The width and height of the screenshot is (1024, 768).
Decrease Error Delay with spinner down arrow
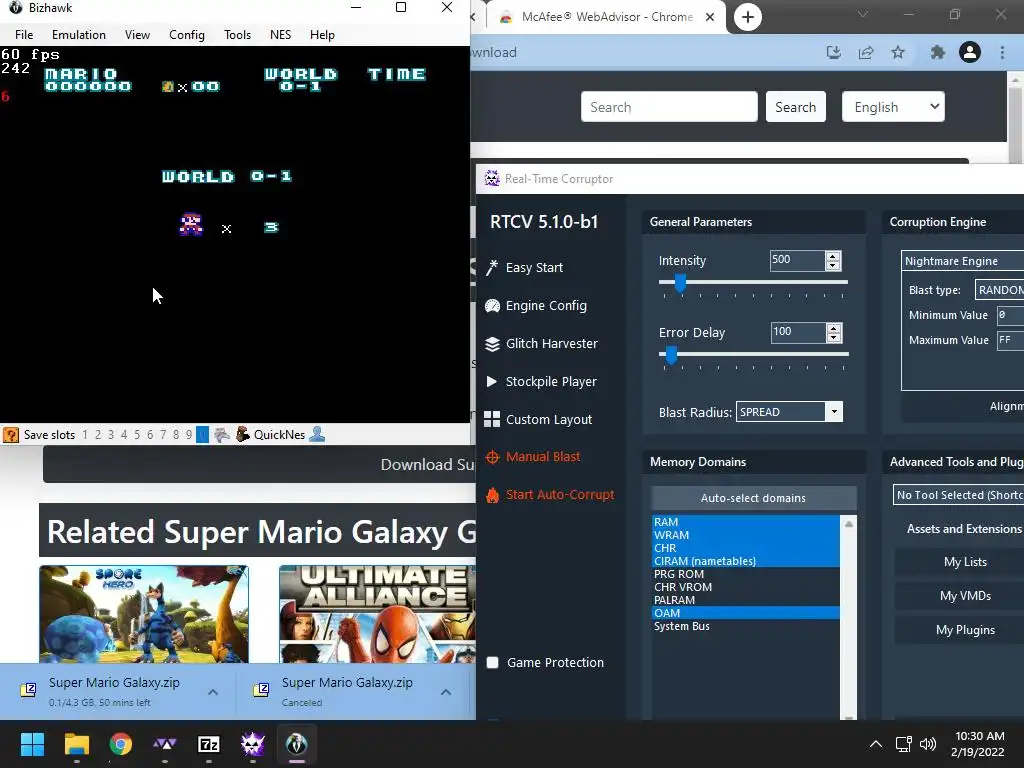[833, 338]
